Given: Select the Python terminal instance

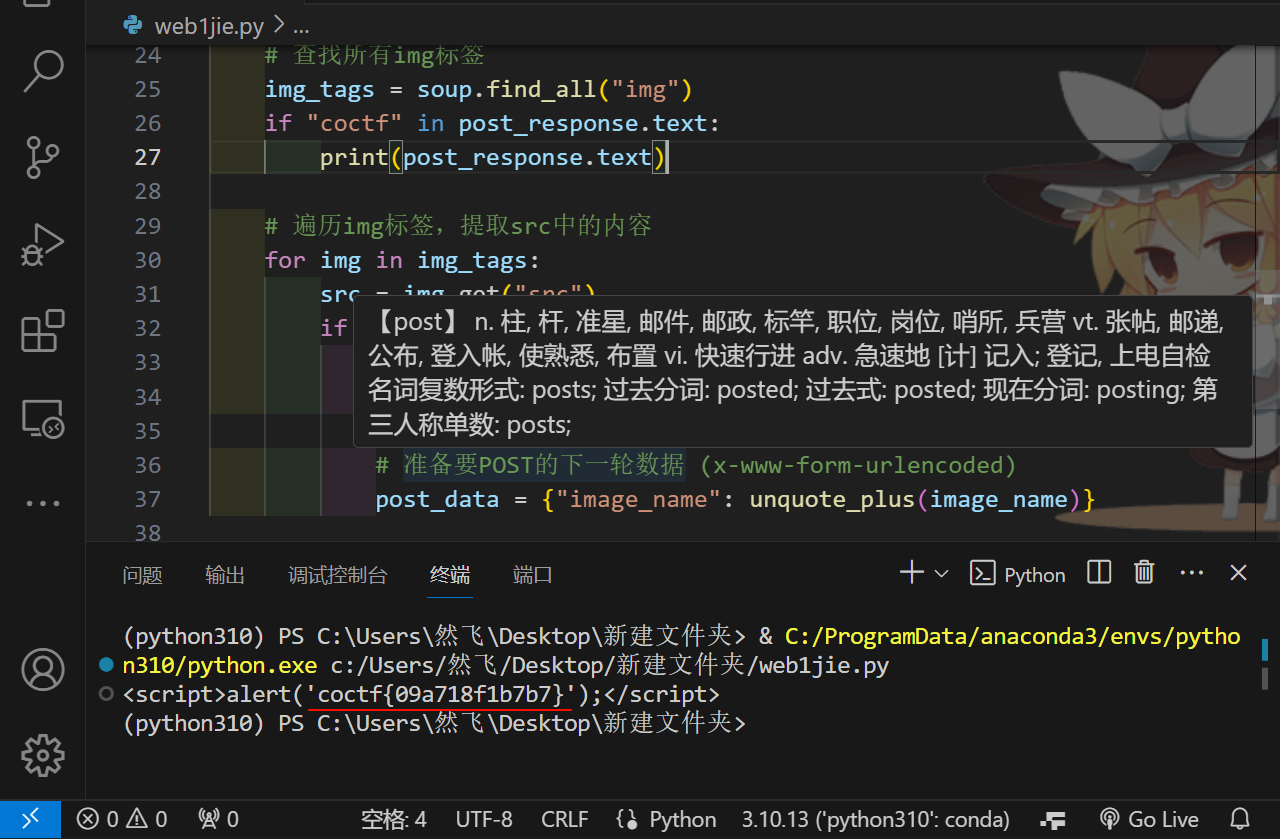Looking at the screenshot, I should [x=1018, y=574].
